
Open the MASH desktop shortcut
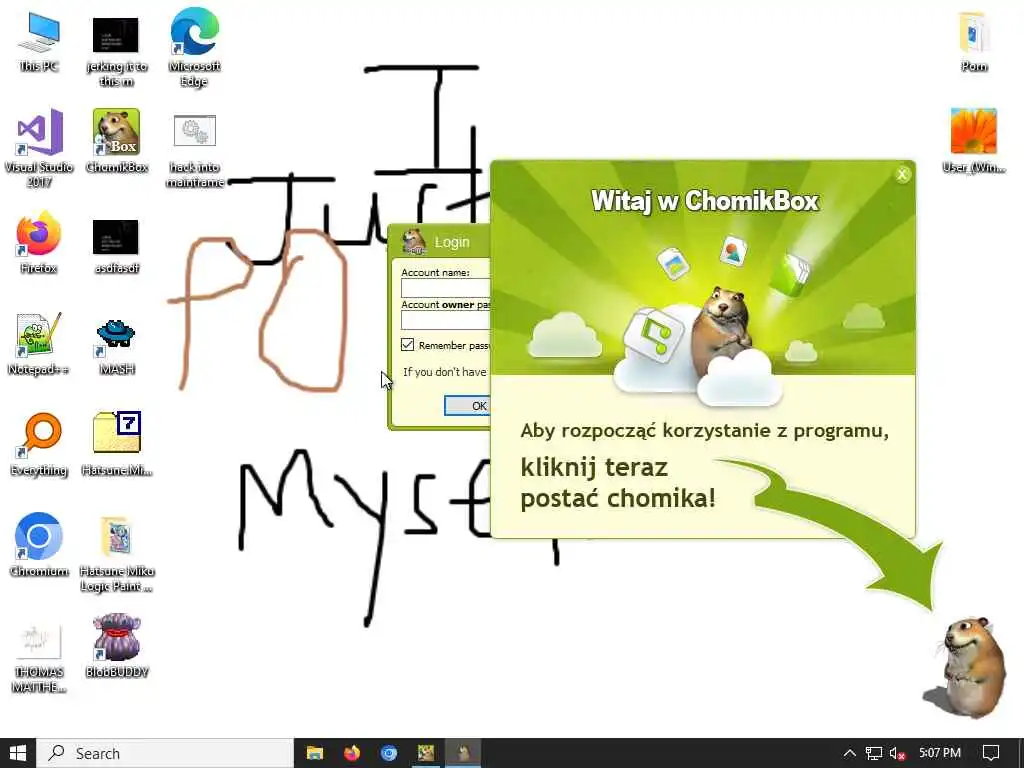pos(116,345)
